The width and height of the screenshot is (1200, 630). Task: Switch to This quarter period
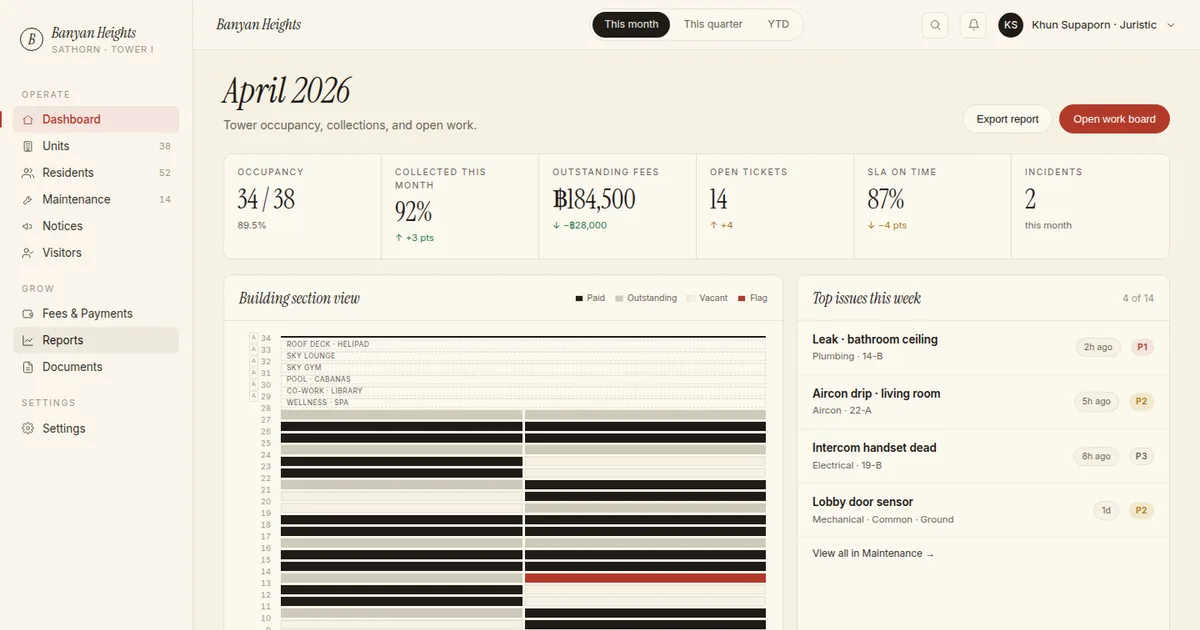(x=713, y=25)
